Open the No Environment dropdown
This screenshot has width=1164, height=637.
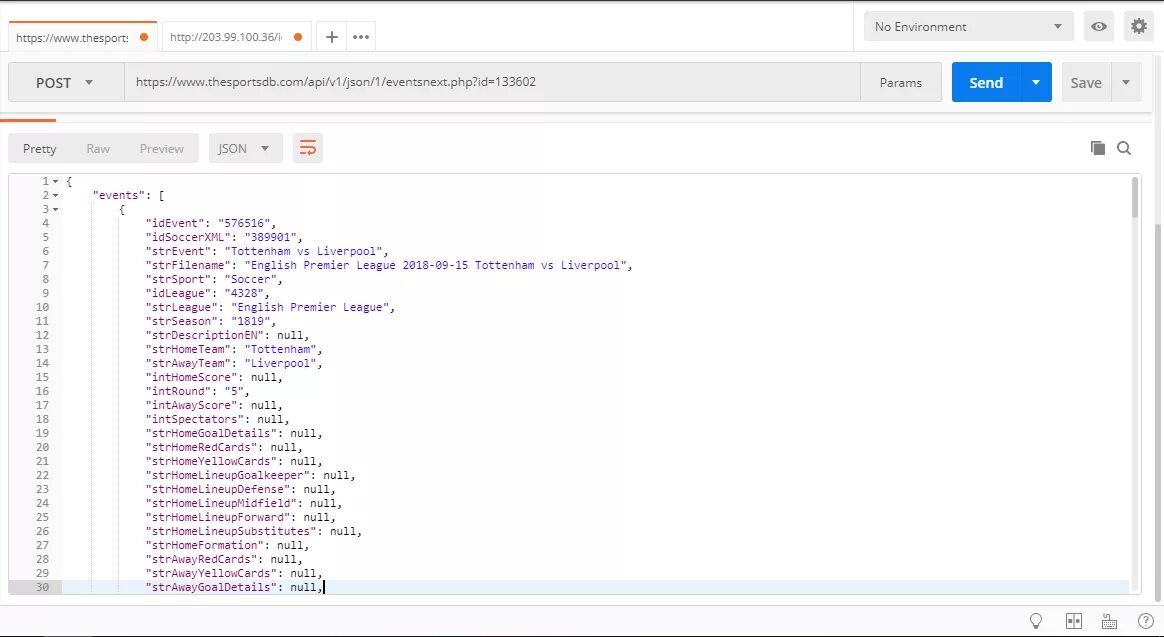tap(968, 27)
